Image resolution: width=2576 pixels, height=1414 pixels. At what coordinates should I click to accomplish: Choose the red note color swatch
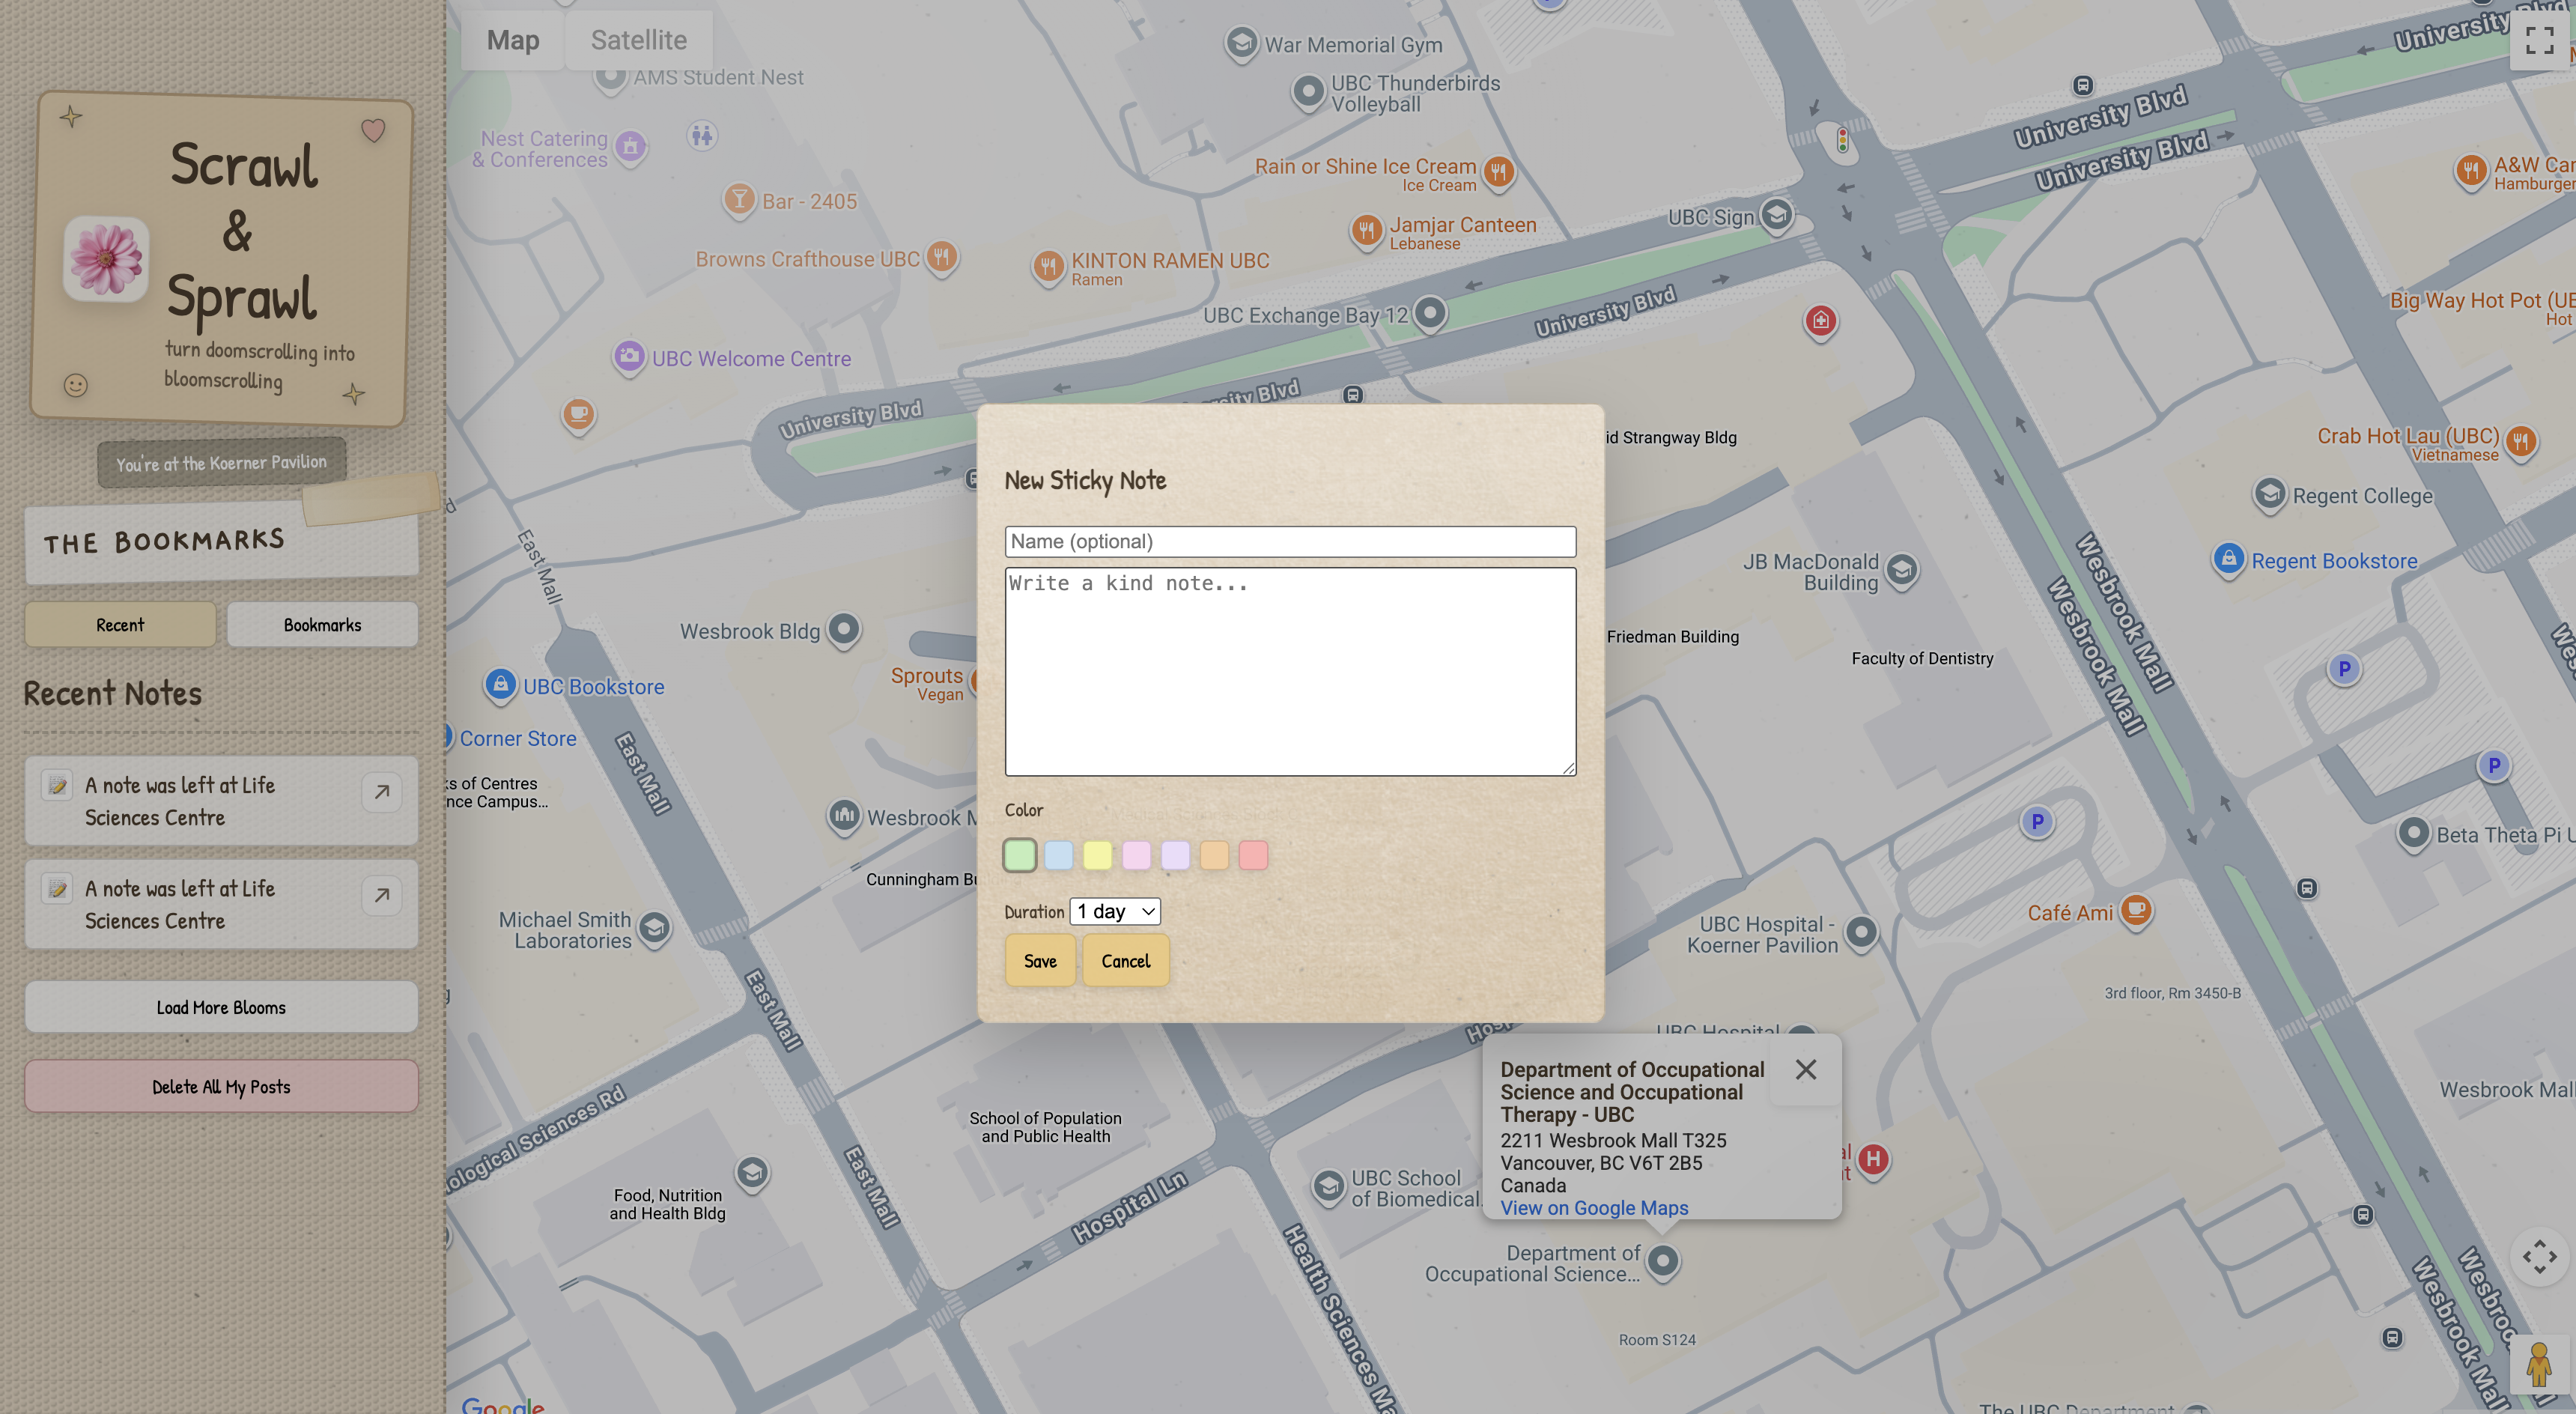[x=1253, y=855]
